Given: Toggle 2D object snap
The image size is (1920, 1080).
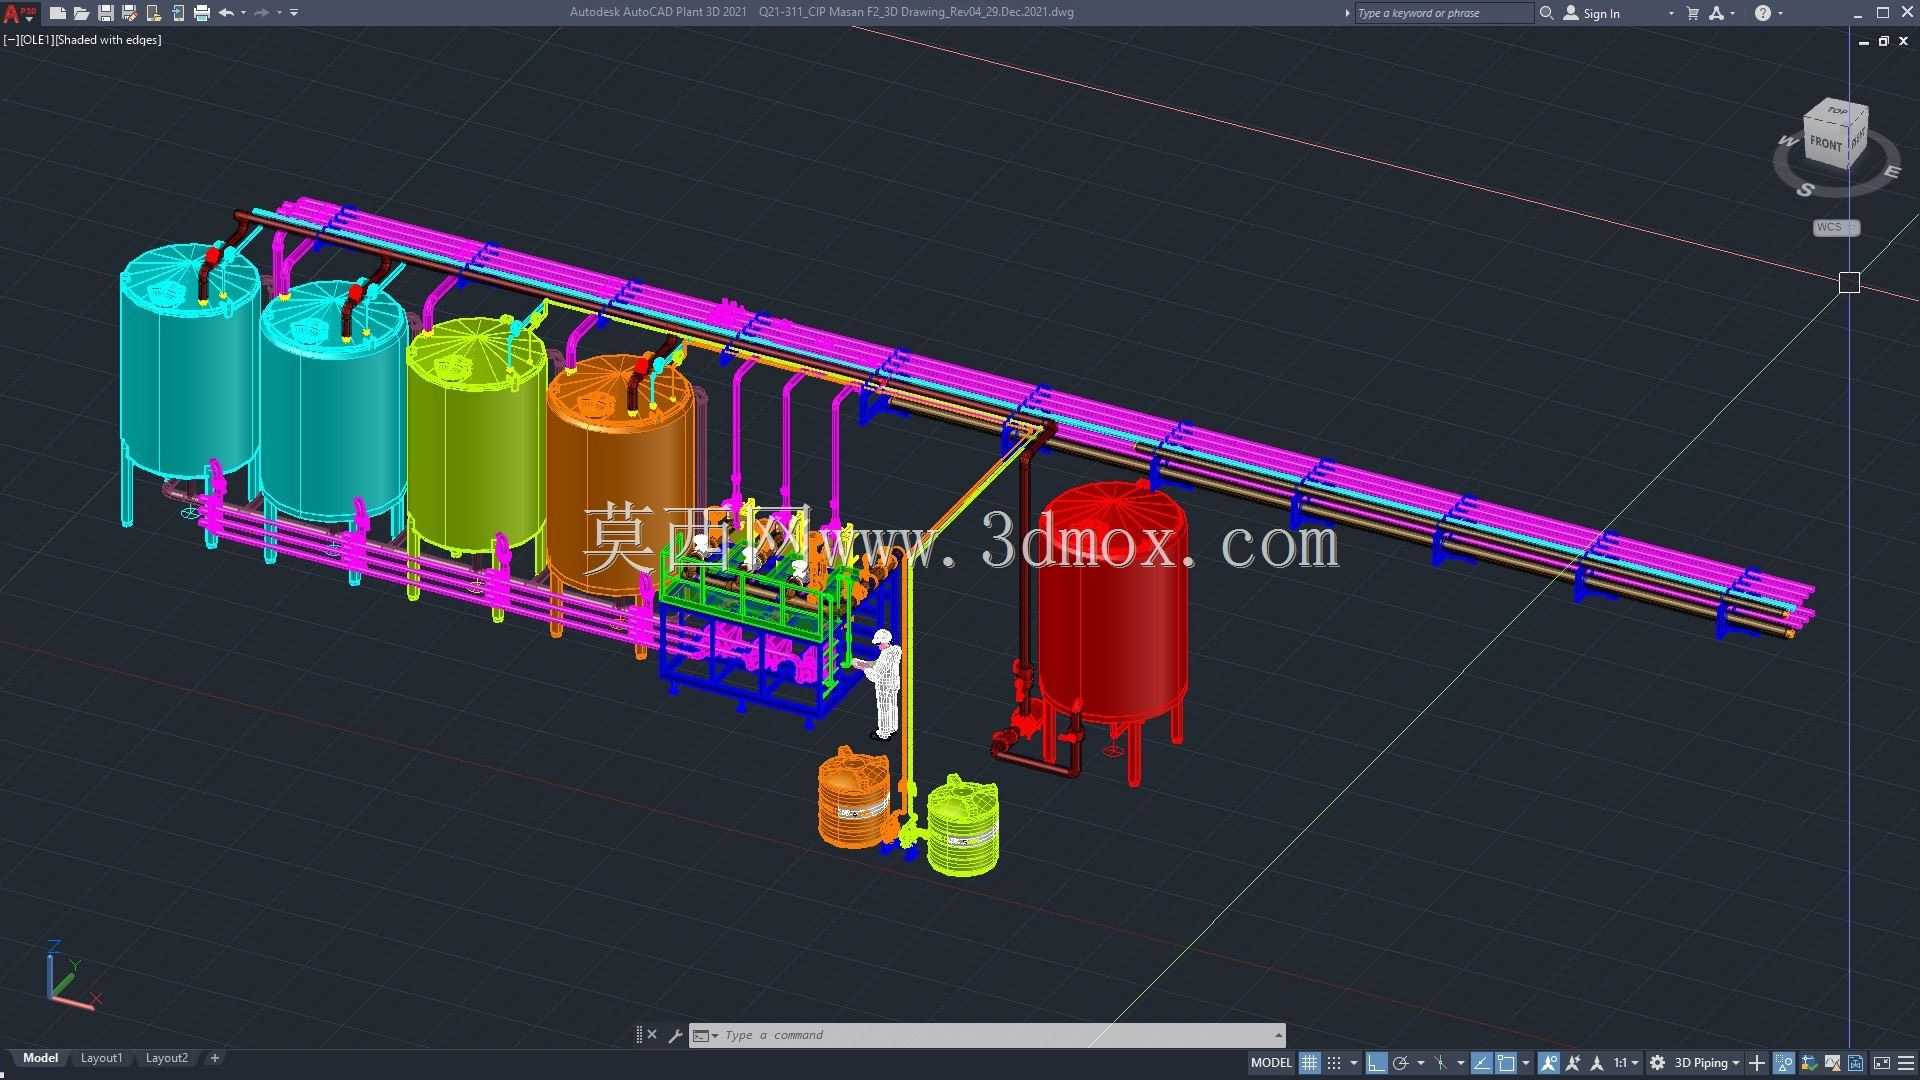Looking at the screenshot, I should pos(1506,1063).
